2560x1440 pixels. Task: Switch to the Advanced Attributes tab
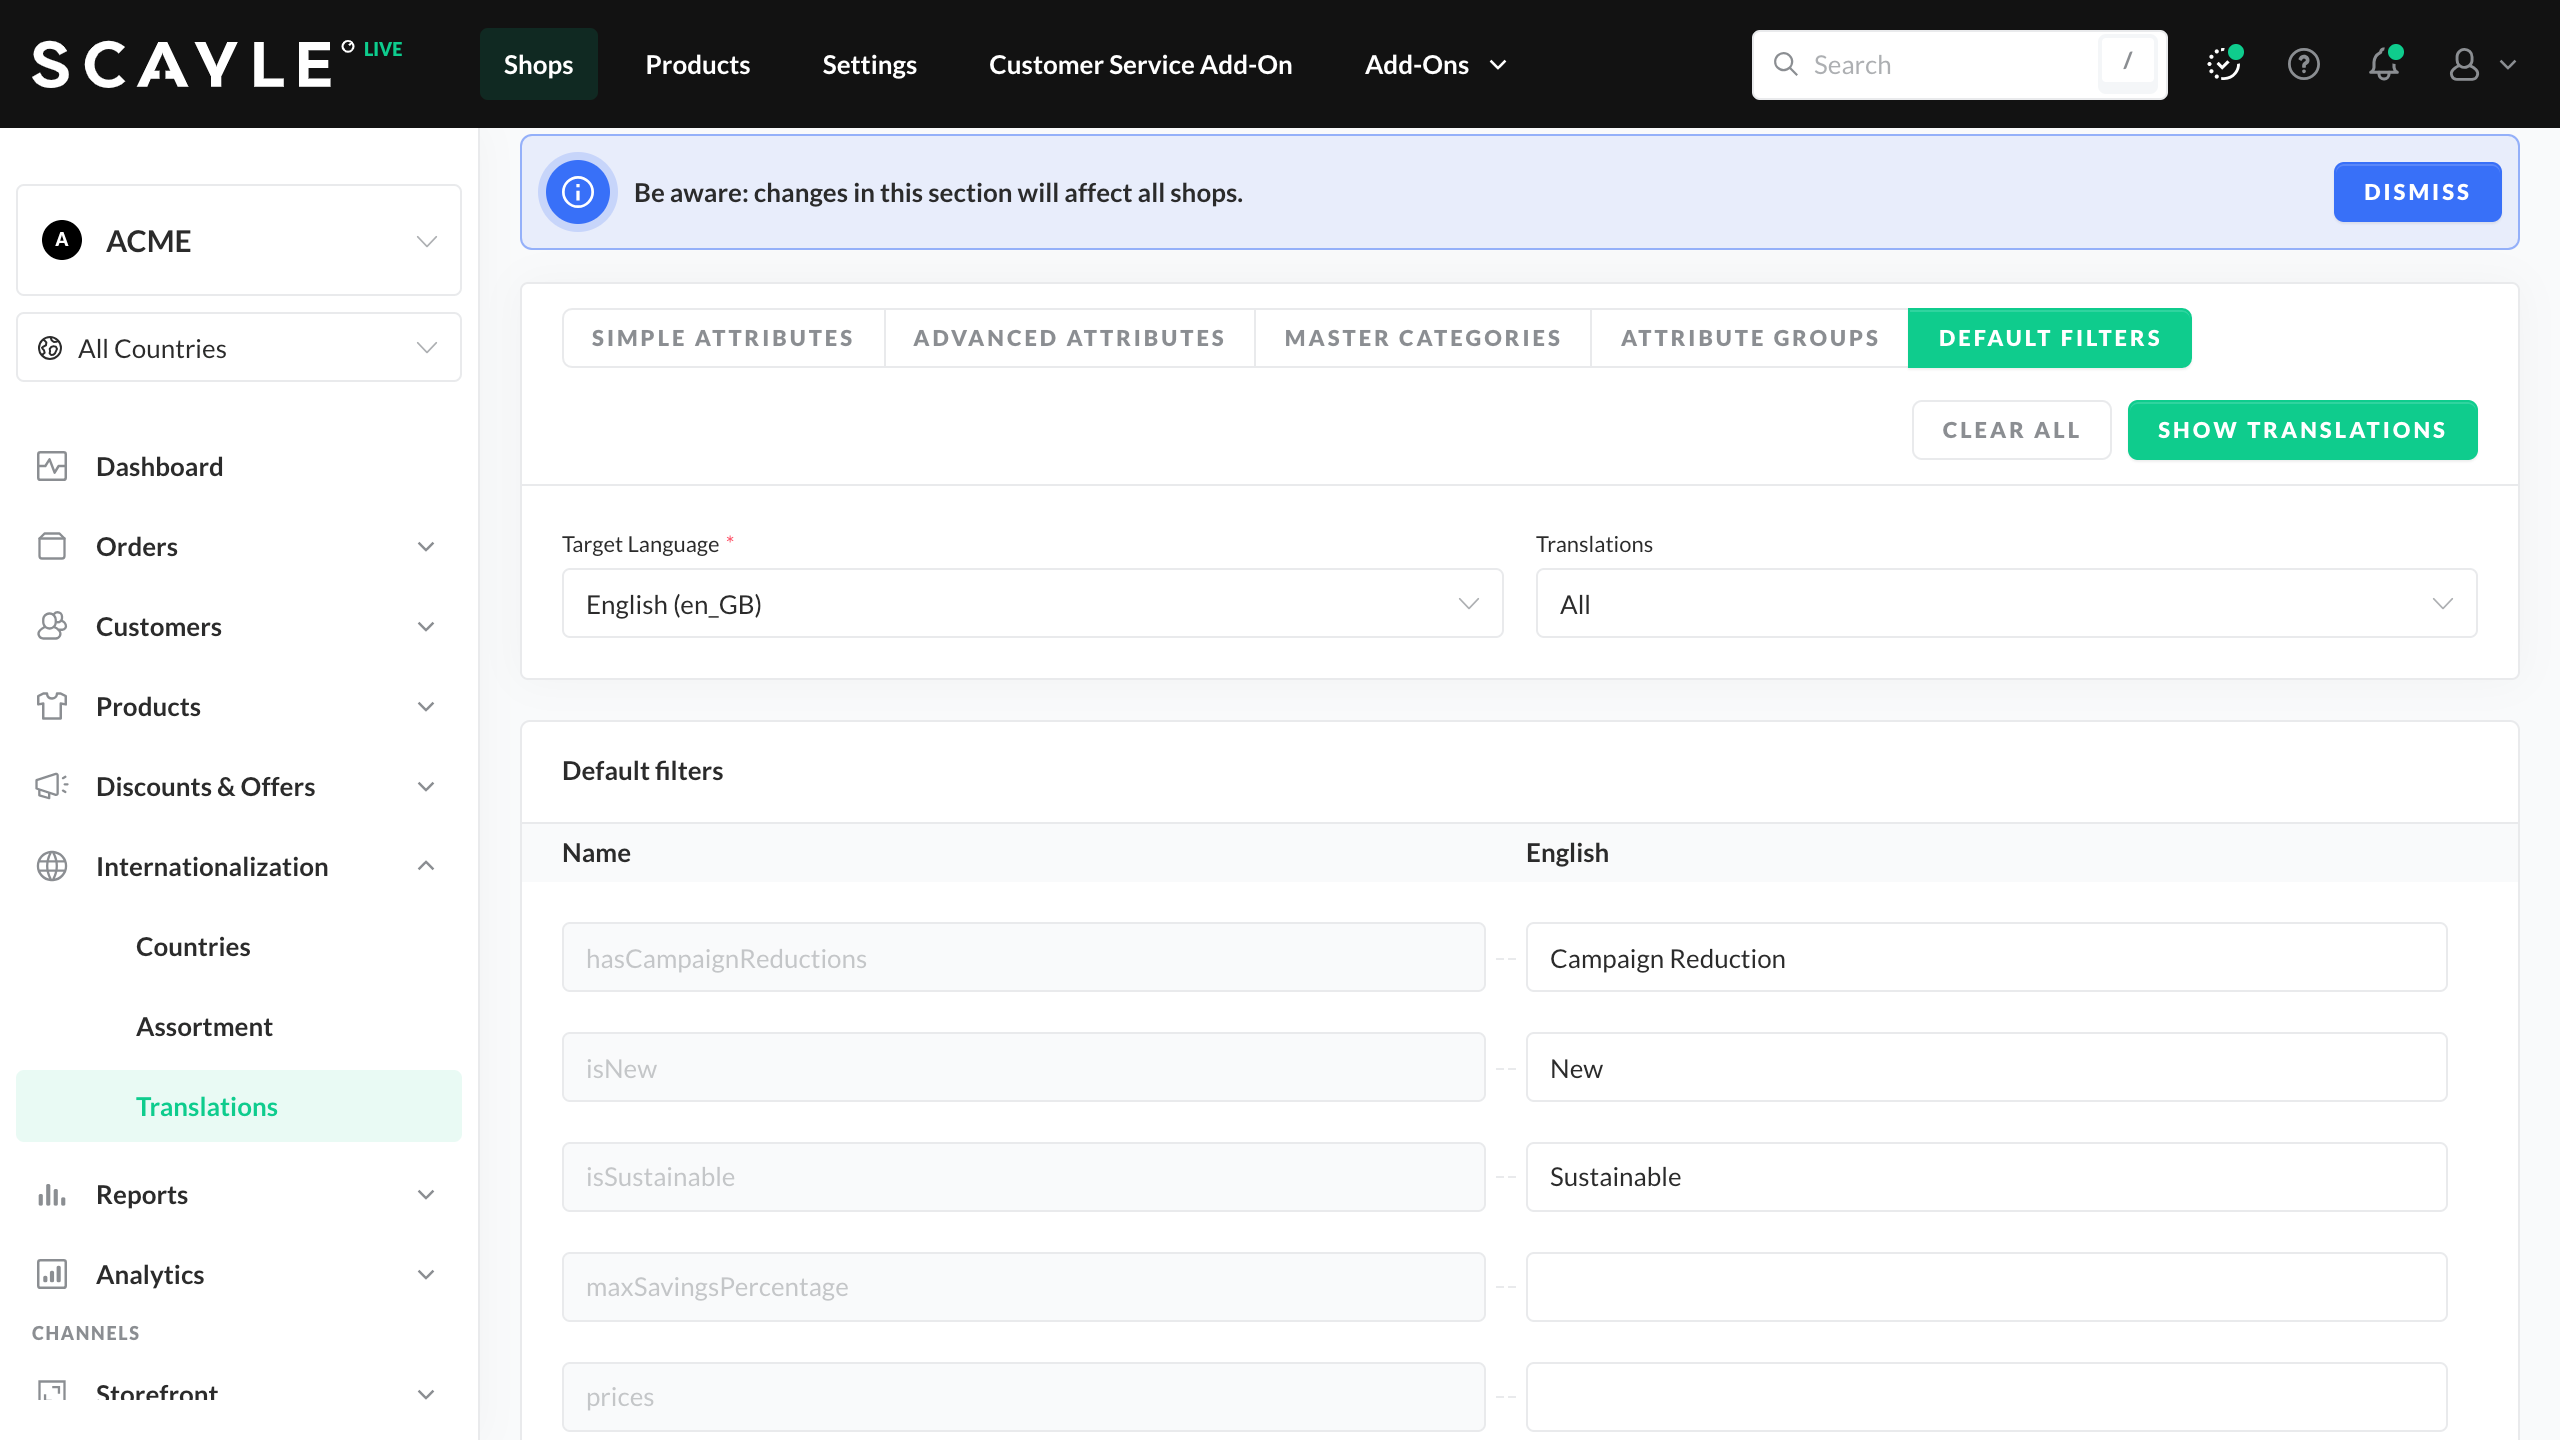click(1069, 338)
